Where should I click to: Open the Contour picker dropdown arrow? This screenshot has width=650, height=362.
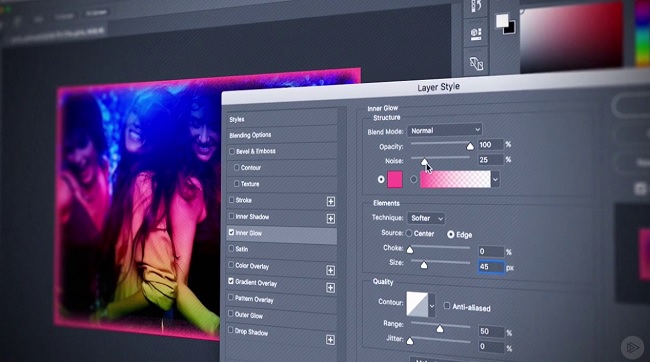click(x=432, y=306)
